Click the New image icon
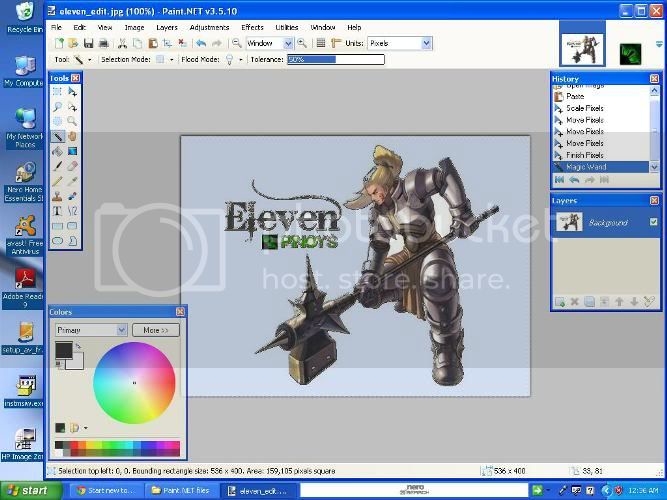 [59, 43]
